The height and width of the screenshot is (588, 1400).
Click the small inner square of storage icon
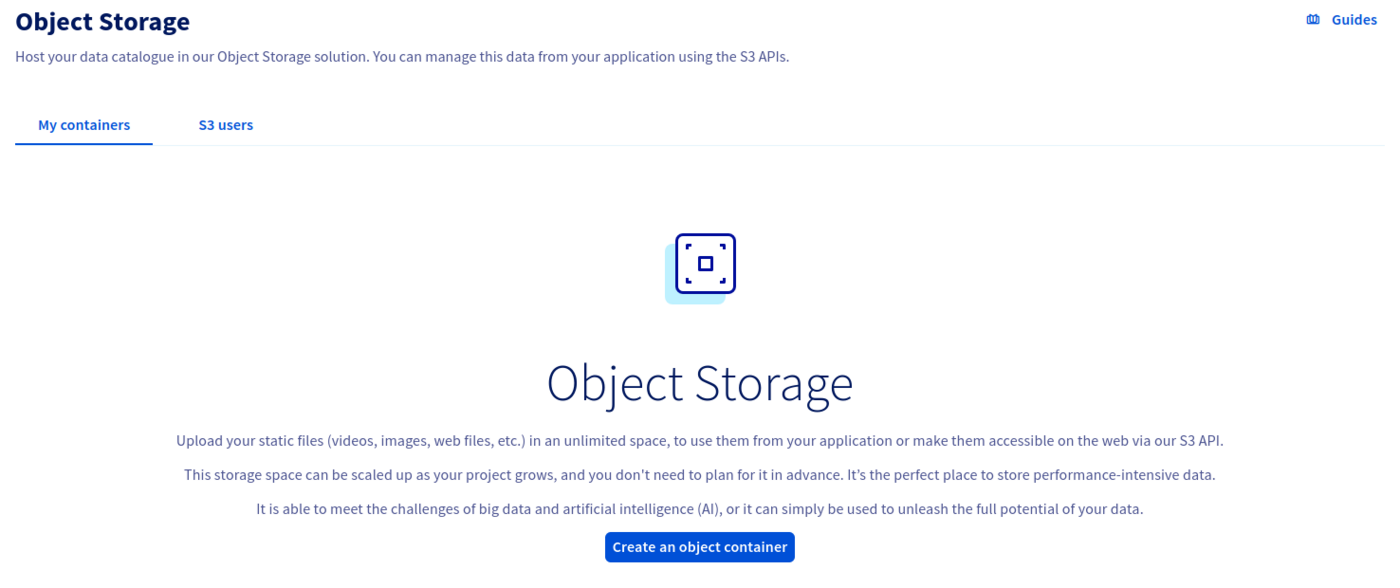click(x=705, y=264)
